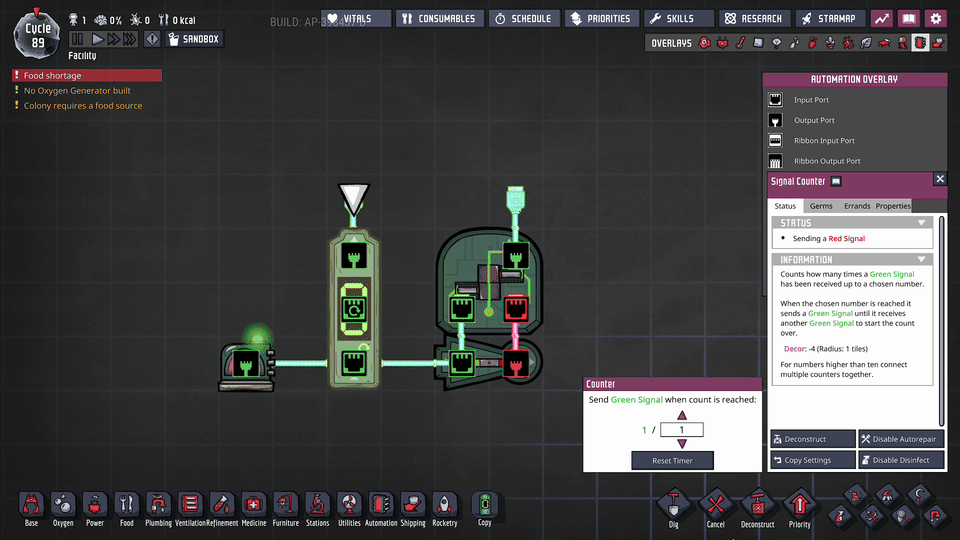Collapse the Information section header

tap(852, 259)
